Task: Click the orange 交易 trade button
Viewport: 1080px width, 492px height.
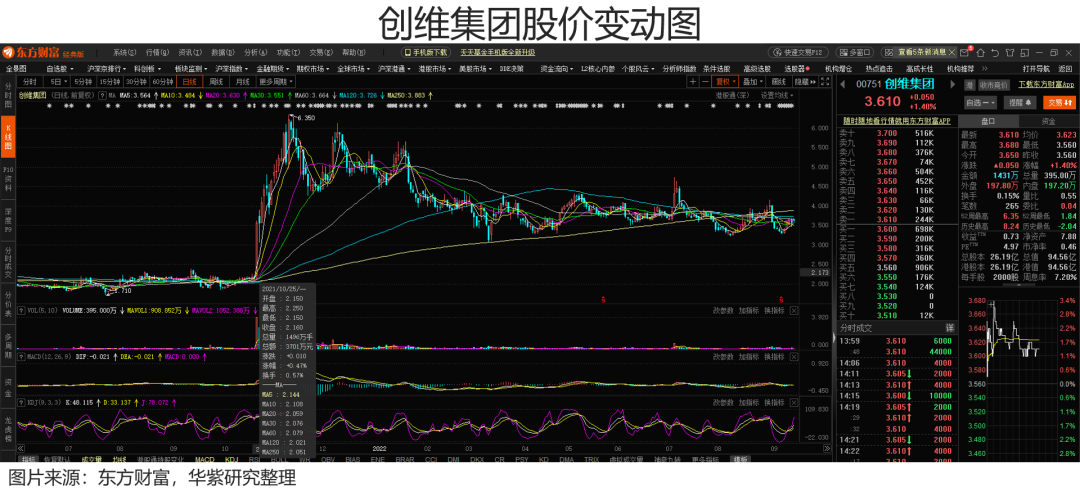Action: [1059, 102]
